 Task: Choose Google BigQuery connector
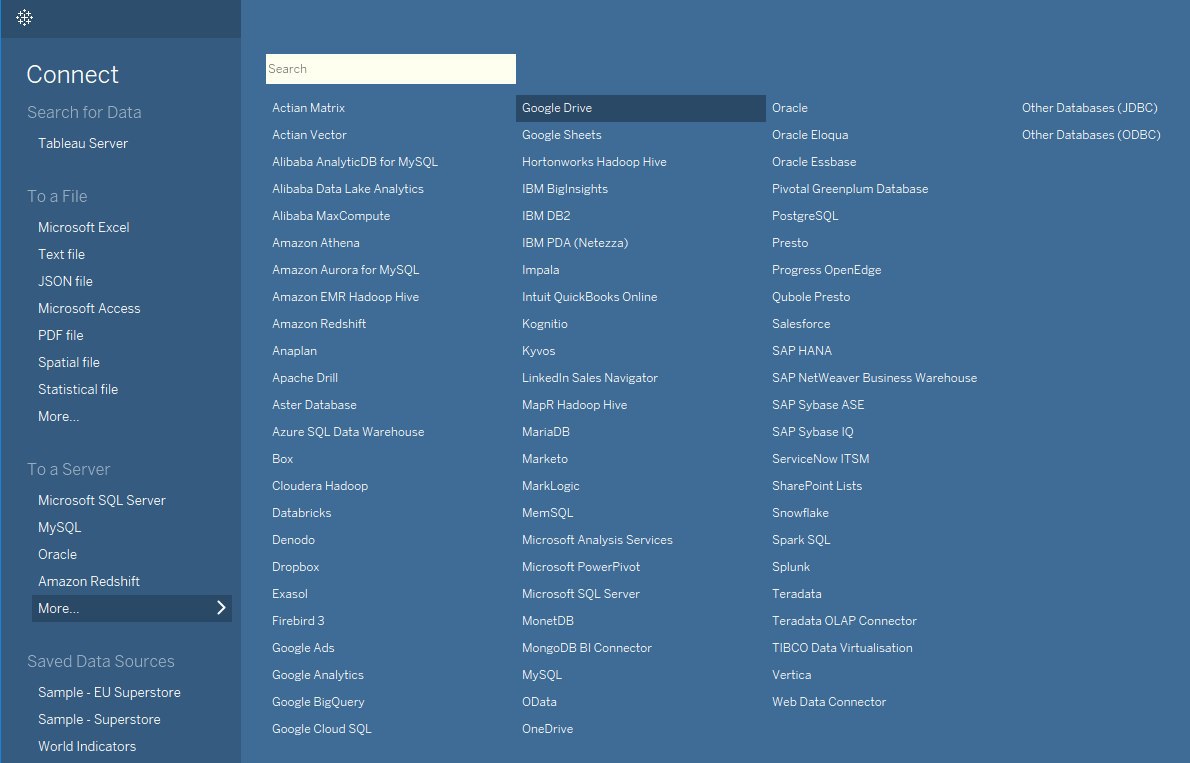click(x=318, y=702)
